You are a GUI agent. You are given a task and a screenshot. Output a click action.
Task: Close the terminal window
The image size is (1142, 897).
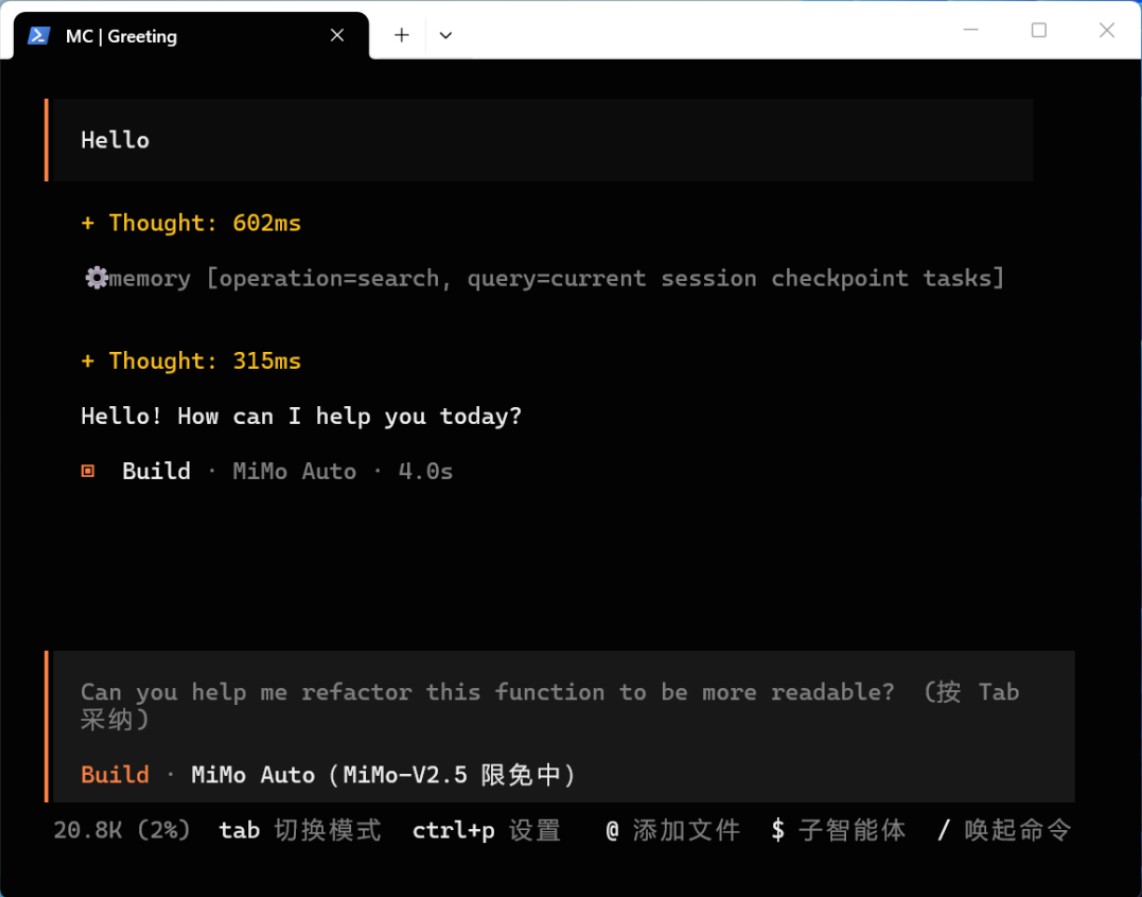point(1107,30)
